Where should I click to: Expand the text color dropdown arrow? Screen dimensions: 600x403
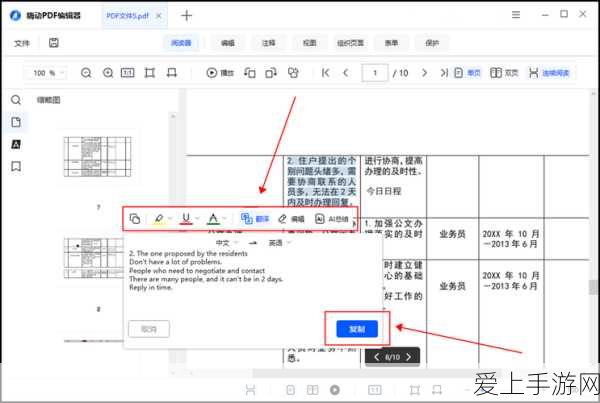point(225,219)
